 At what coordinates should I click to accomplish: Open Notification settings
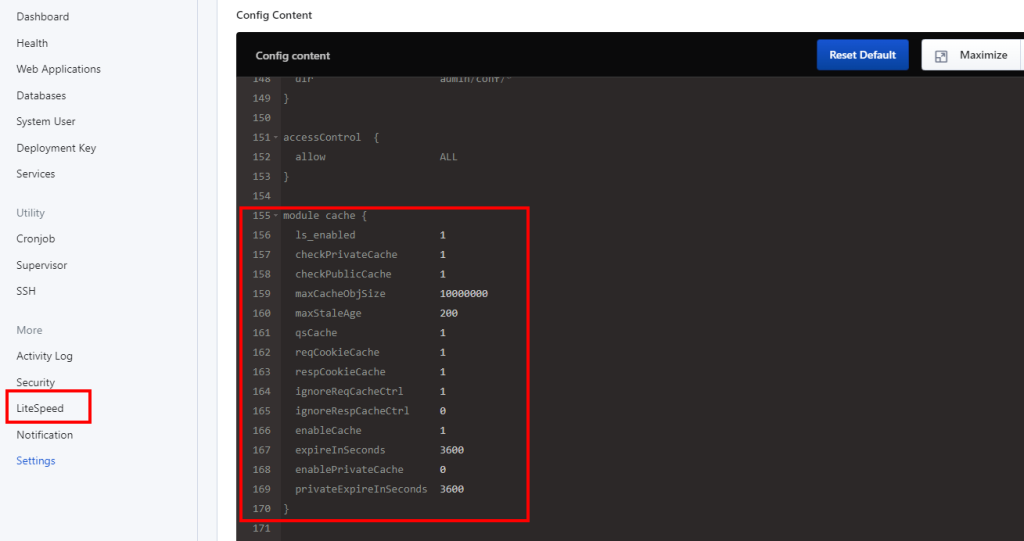[x=44, y=434]
